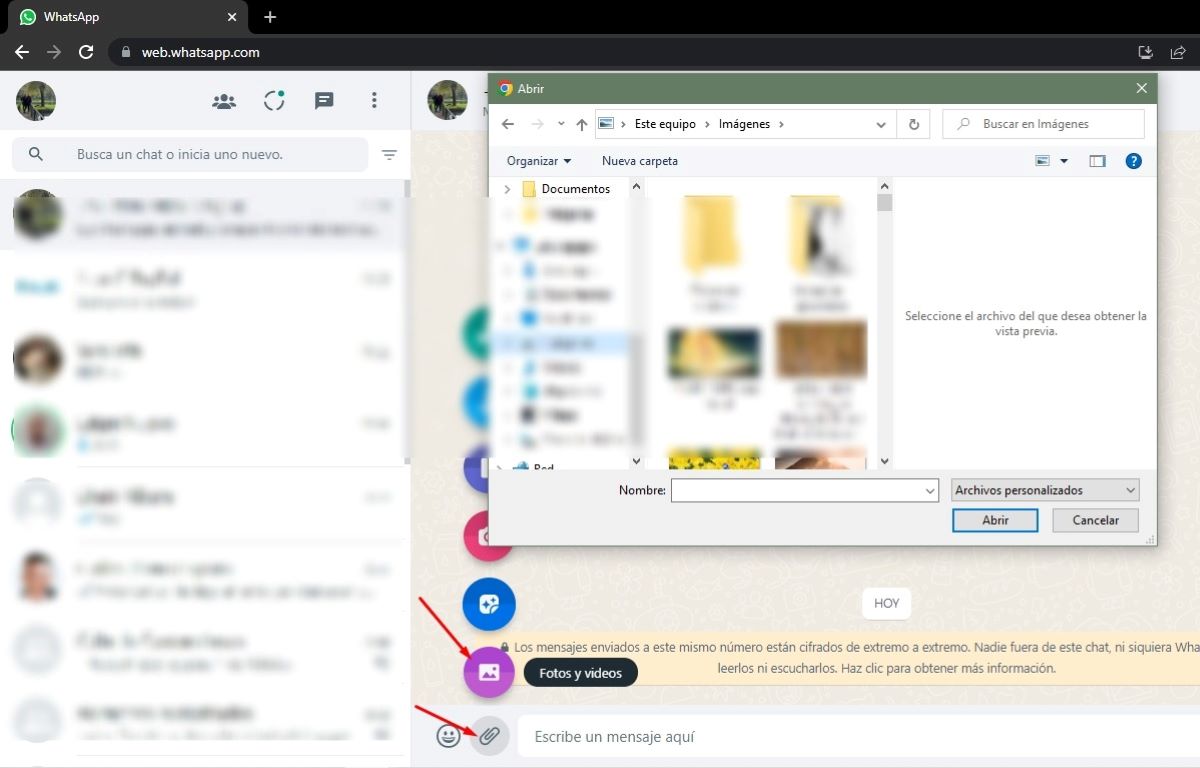This screenshot has height=768, width=1200.
Task: Switch to the WhatsApp browser tab
Action: click(x=124, y=17)
